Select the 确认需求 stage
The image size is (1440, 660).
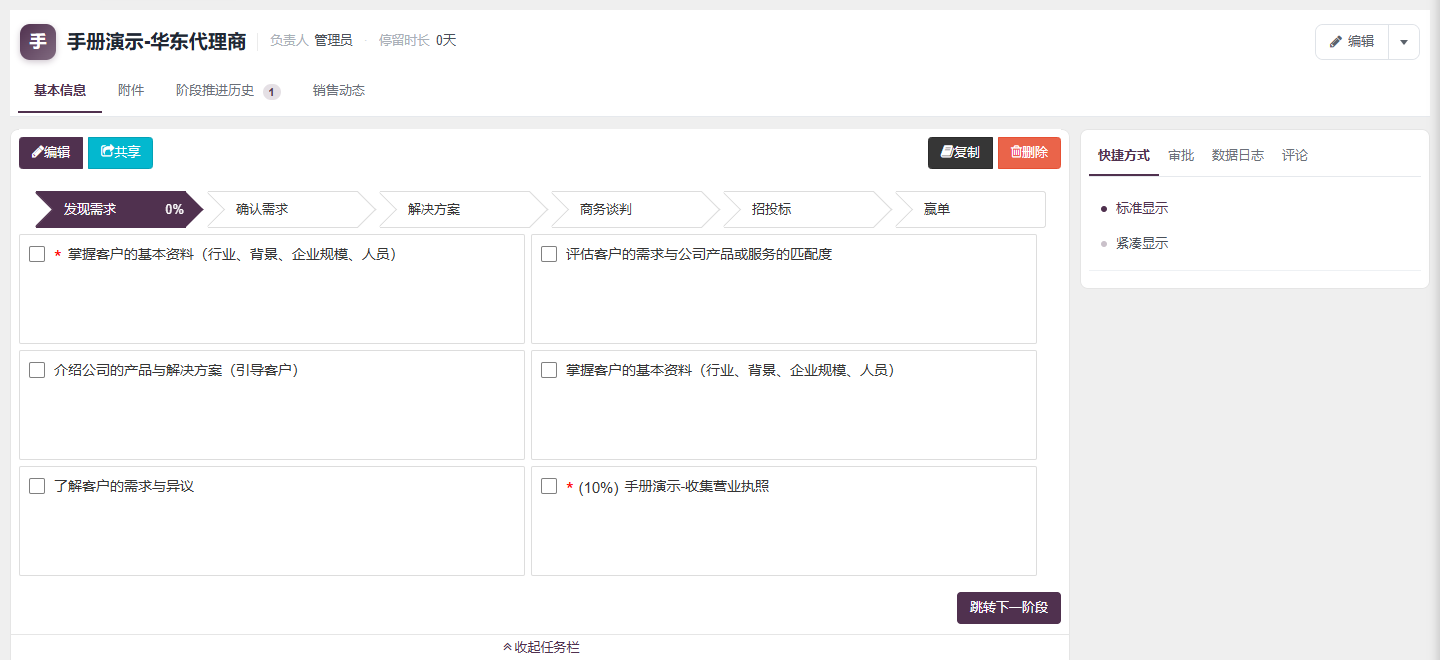click(x=290, y=210)
